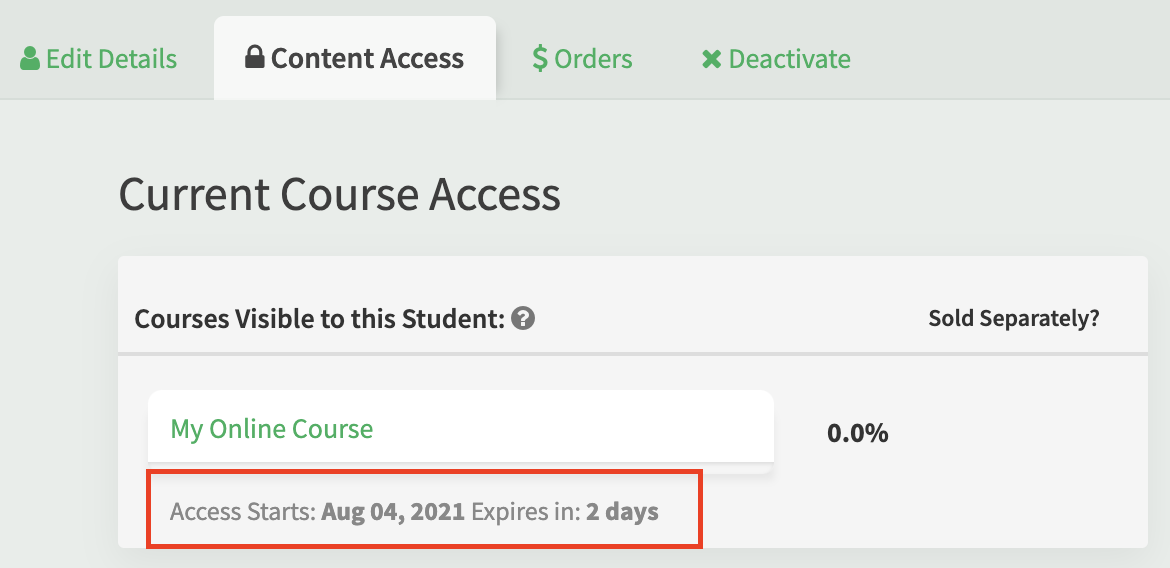The image size is (1170, 568).
Task: Click the Aug 04, 2021 start date
Action: [x=393, y=512]
